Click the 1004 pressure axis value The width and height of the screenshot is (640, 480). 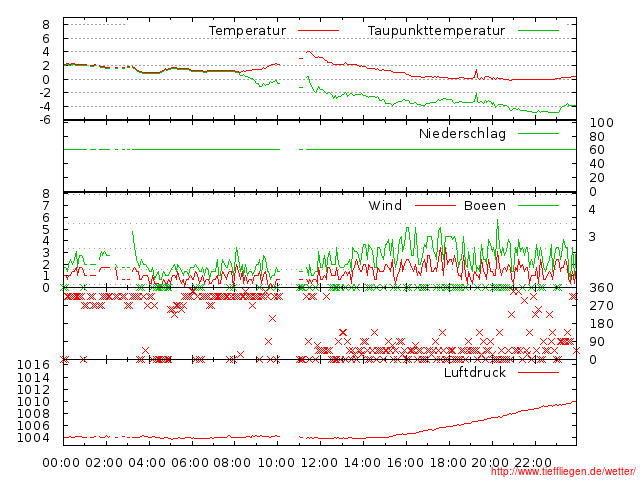[x=33, y=438]
